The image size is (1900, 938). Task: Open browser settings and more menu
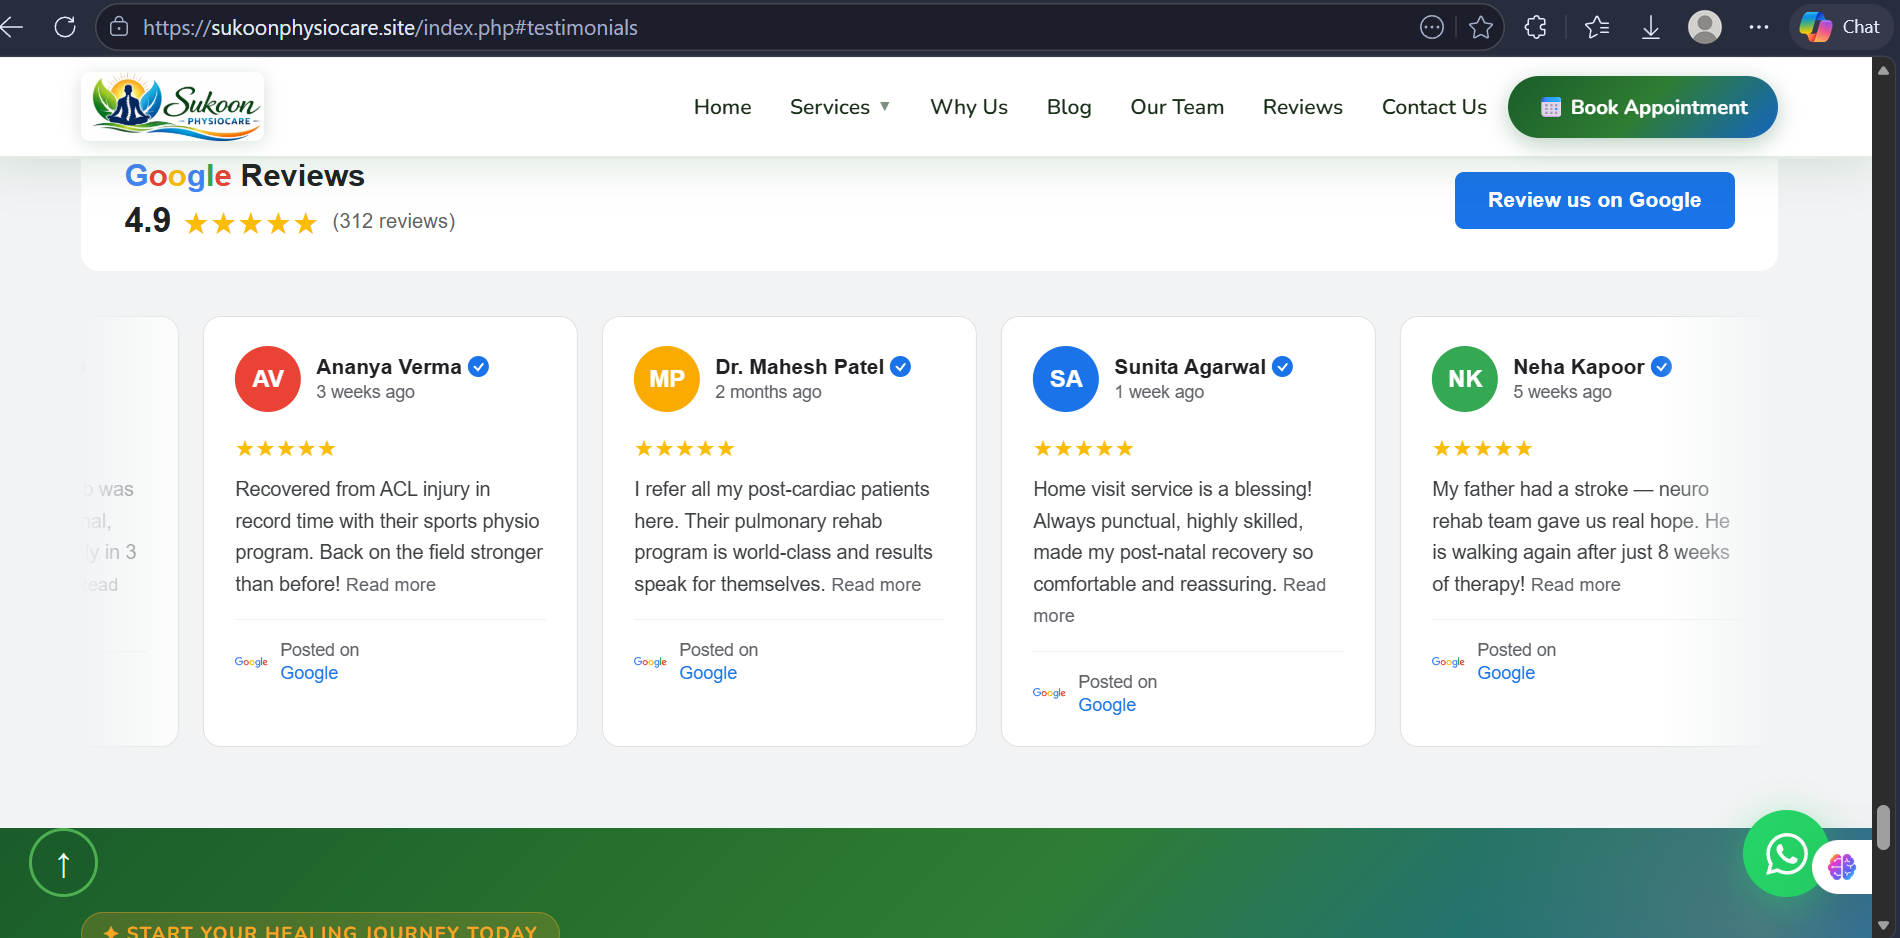[1759, 27]
